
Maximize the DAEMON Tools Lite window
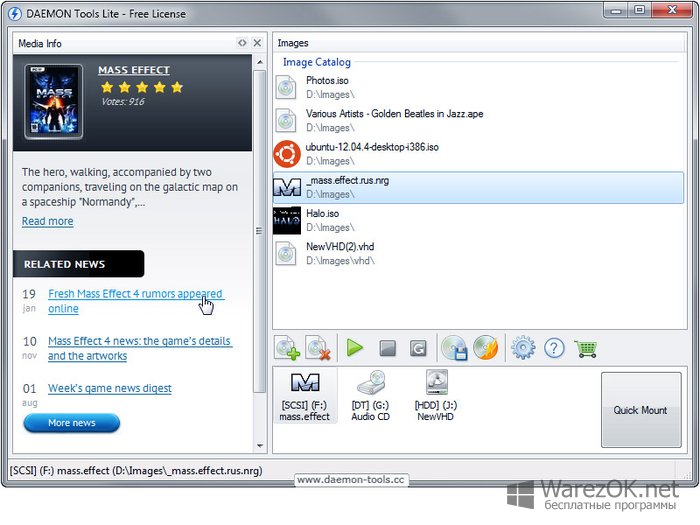(x=640, y=10)
